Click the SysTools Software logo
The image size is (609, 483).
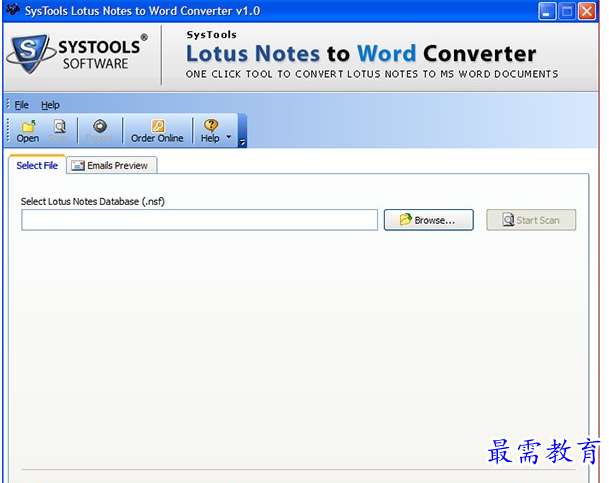78,54
